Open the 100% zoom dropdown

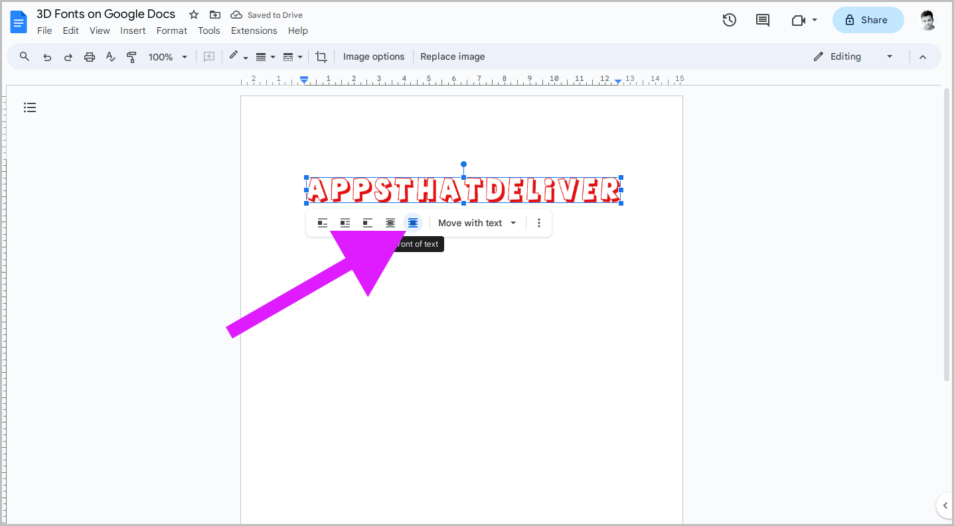coord(168,57)
